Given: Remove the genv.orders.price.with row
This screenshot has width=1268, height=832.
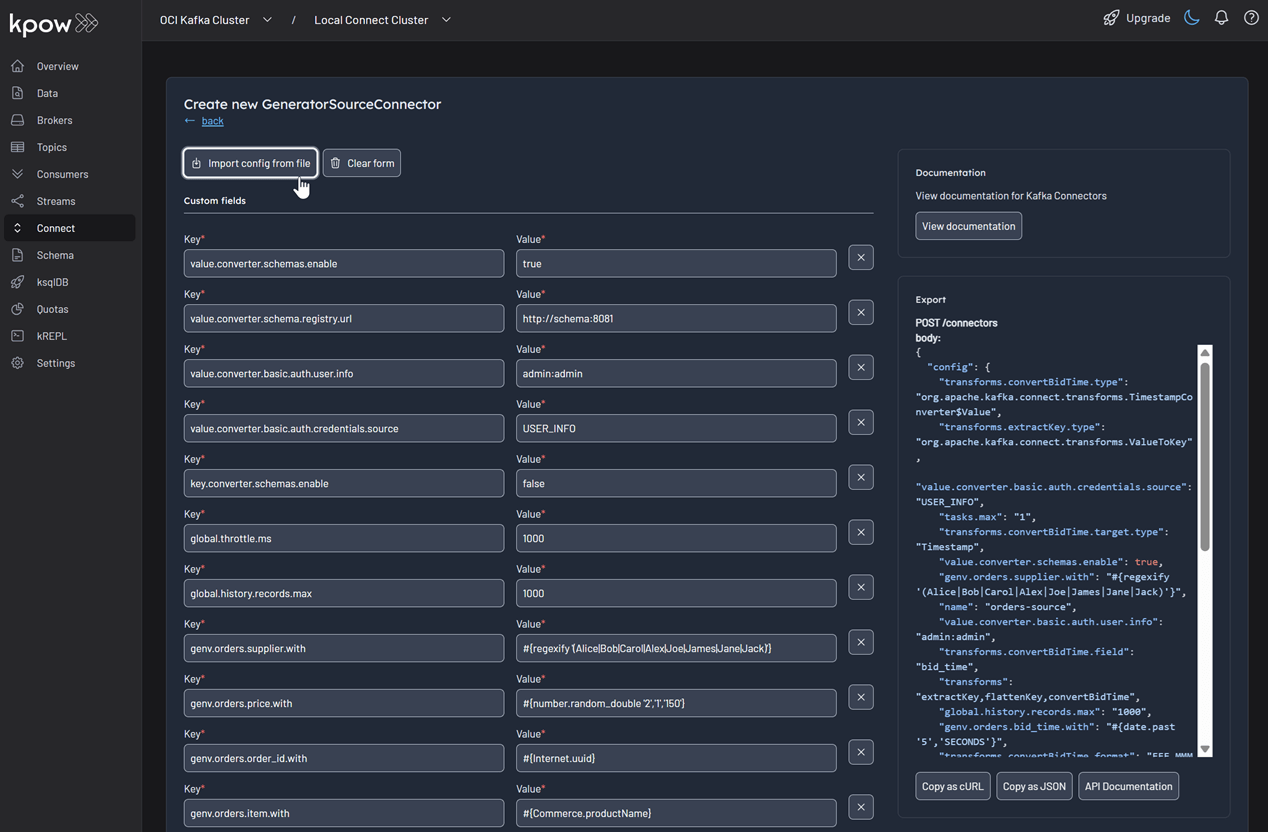Looking at the screenshot, I should 861,697.
